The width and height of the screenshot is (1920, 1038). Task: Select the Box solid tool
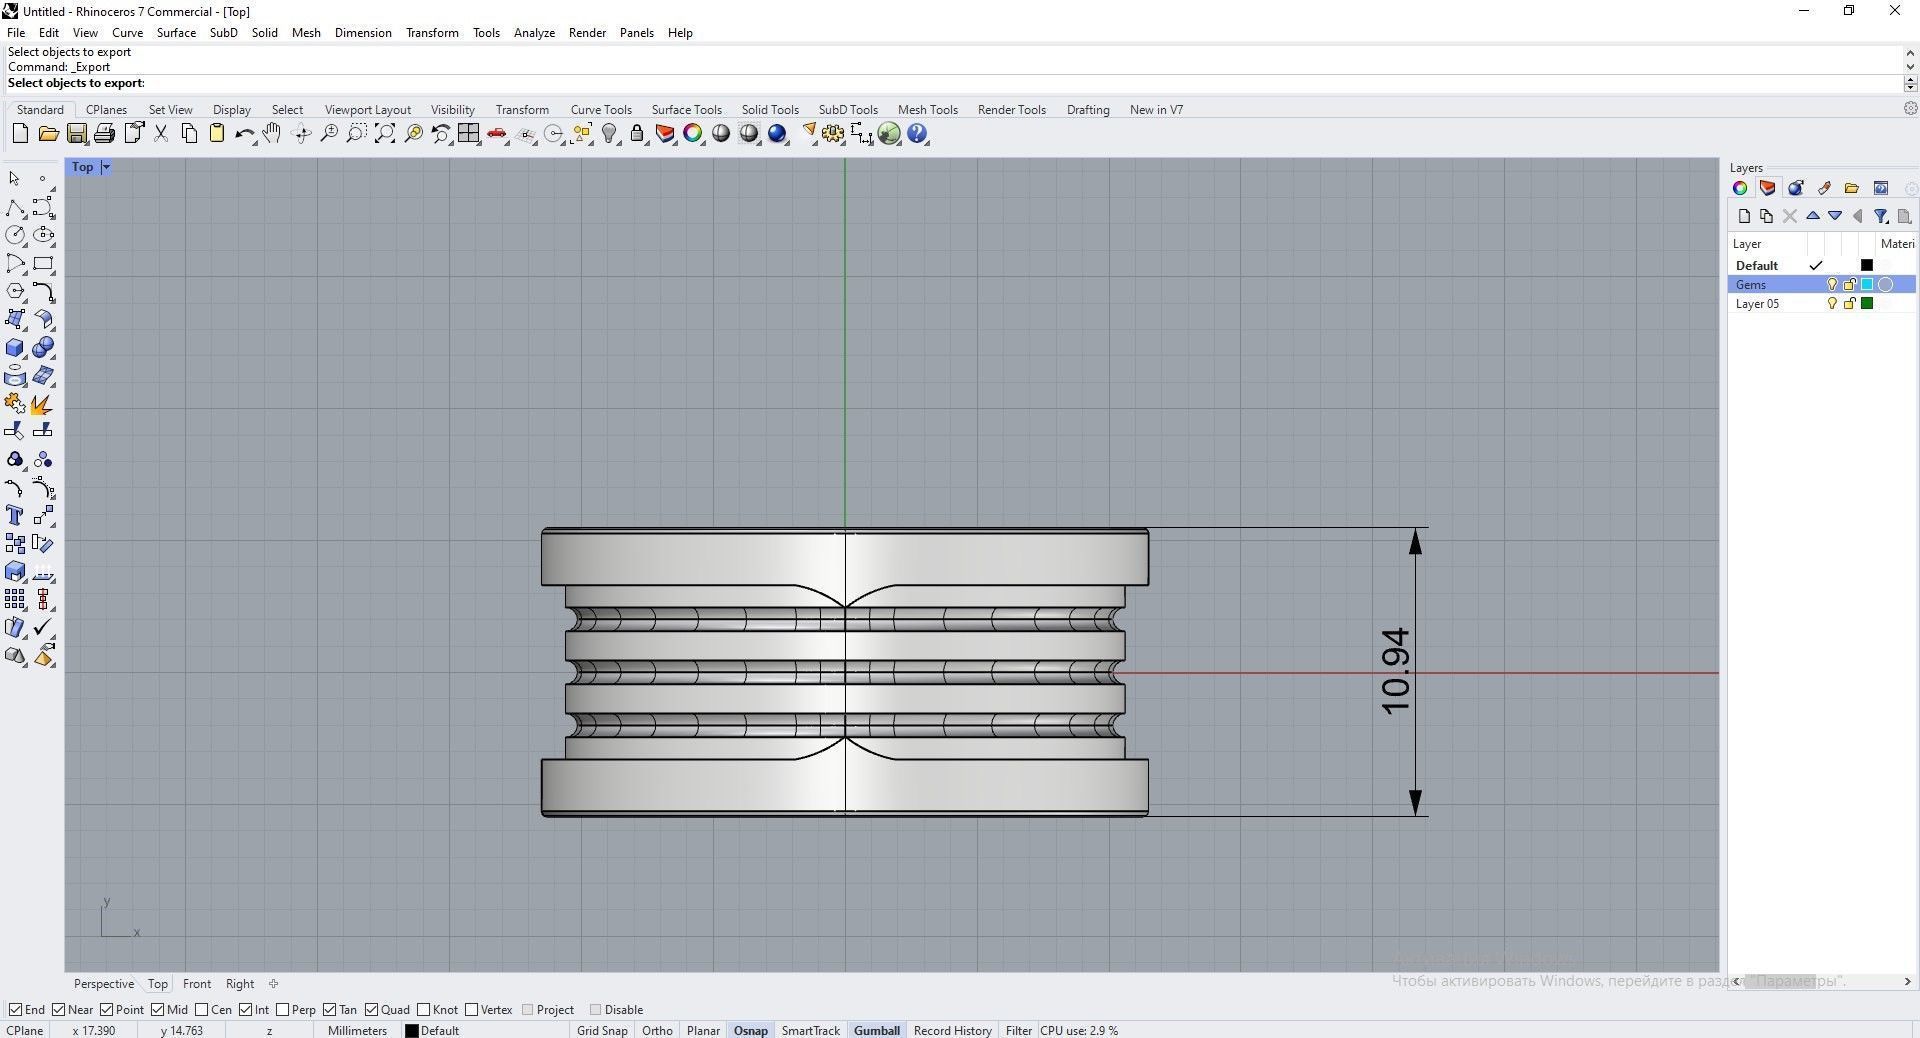pyautogui.click(x=15, y=348)
